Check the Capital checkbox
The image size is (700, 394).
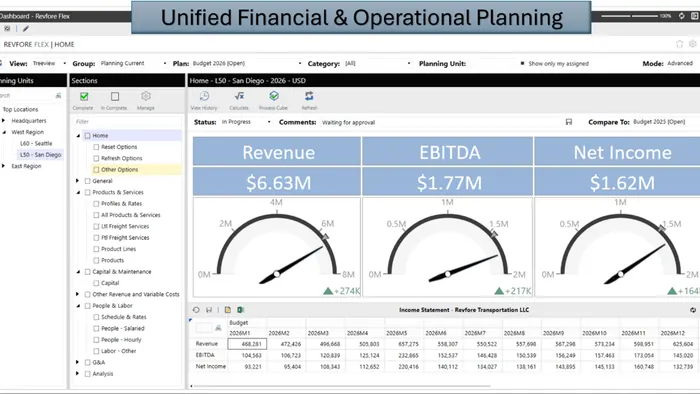[96, 283]
